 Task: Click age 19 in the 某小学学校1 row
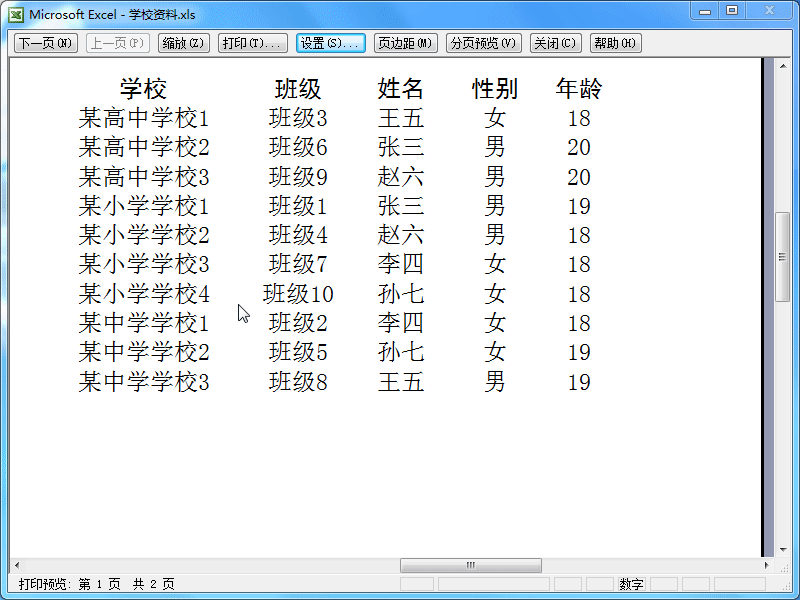tap(579, 206)
